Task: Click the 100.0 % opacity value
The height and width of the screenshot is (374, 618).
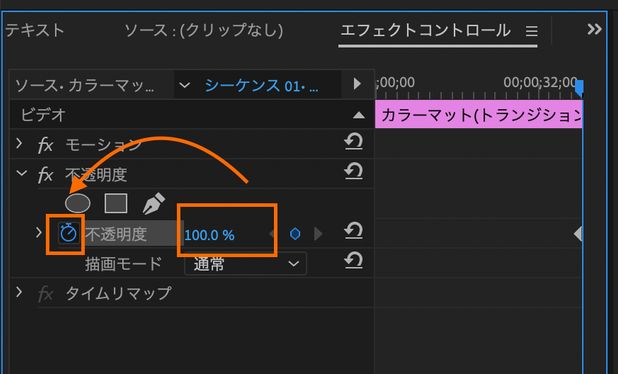Action: pos(209,235)
